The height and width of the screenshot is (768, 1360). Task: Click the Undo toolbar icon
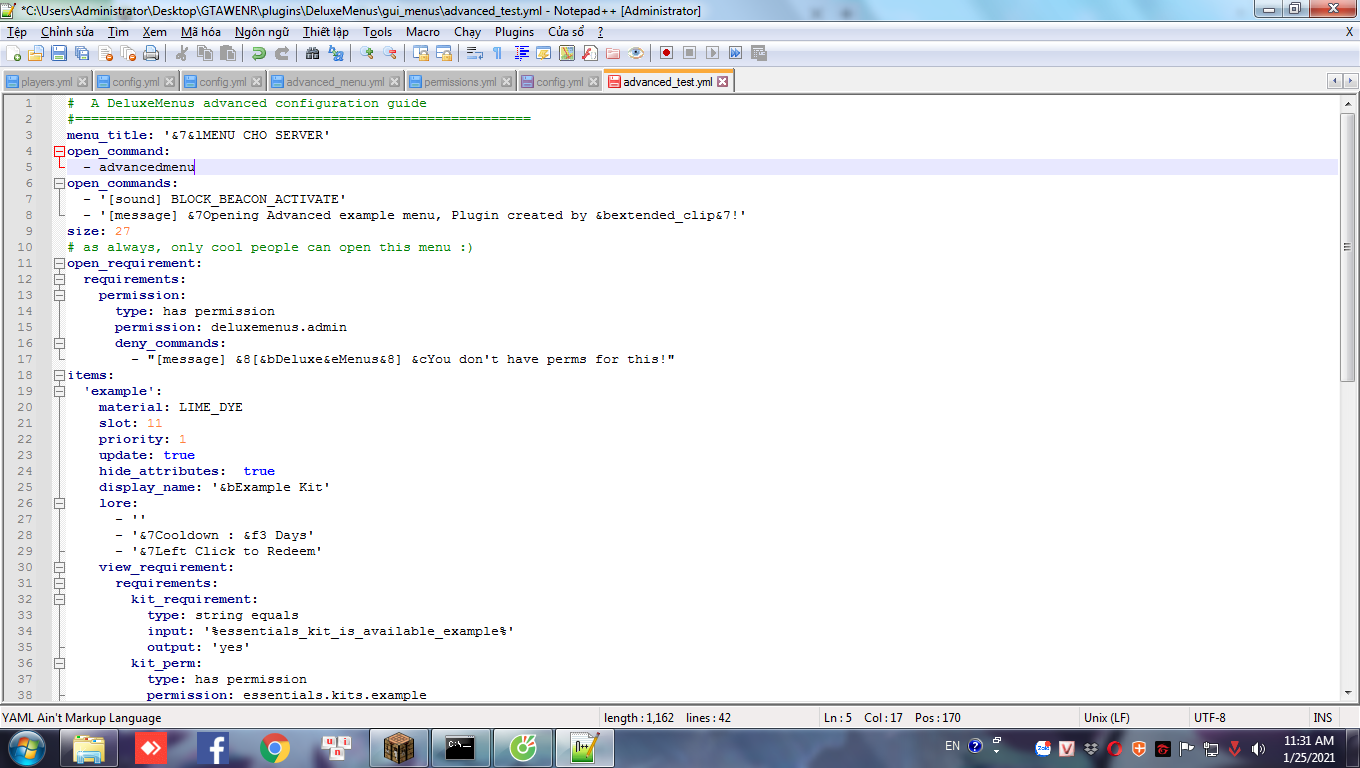259,53
